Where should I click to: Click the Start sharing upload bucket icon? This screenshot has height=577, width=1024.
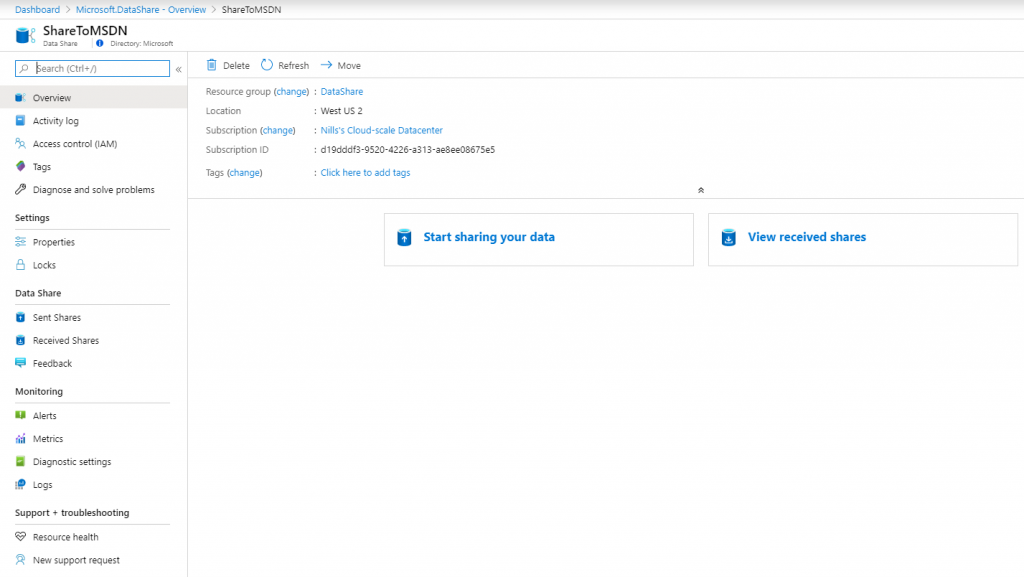[404, 238]
